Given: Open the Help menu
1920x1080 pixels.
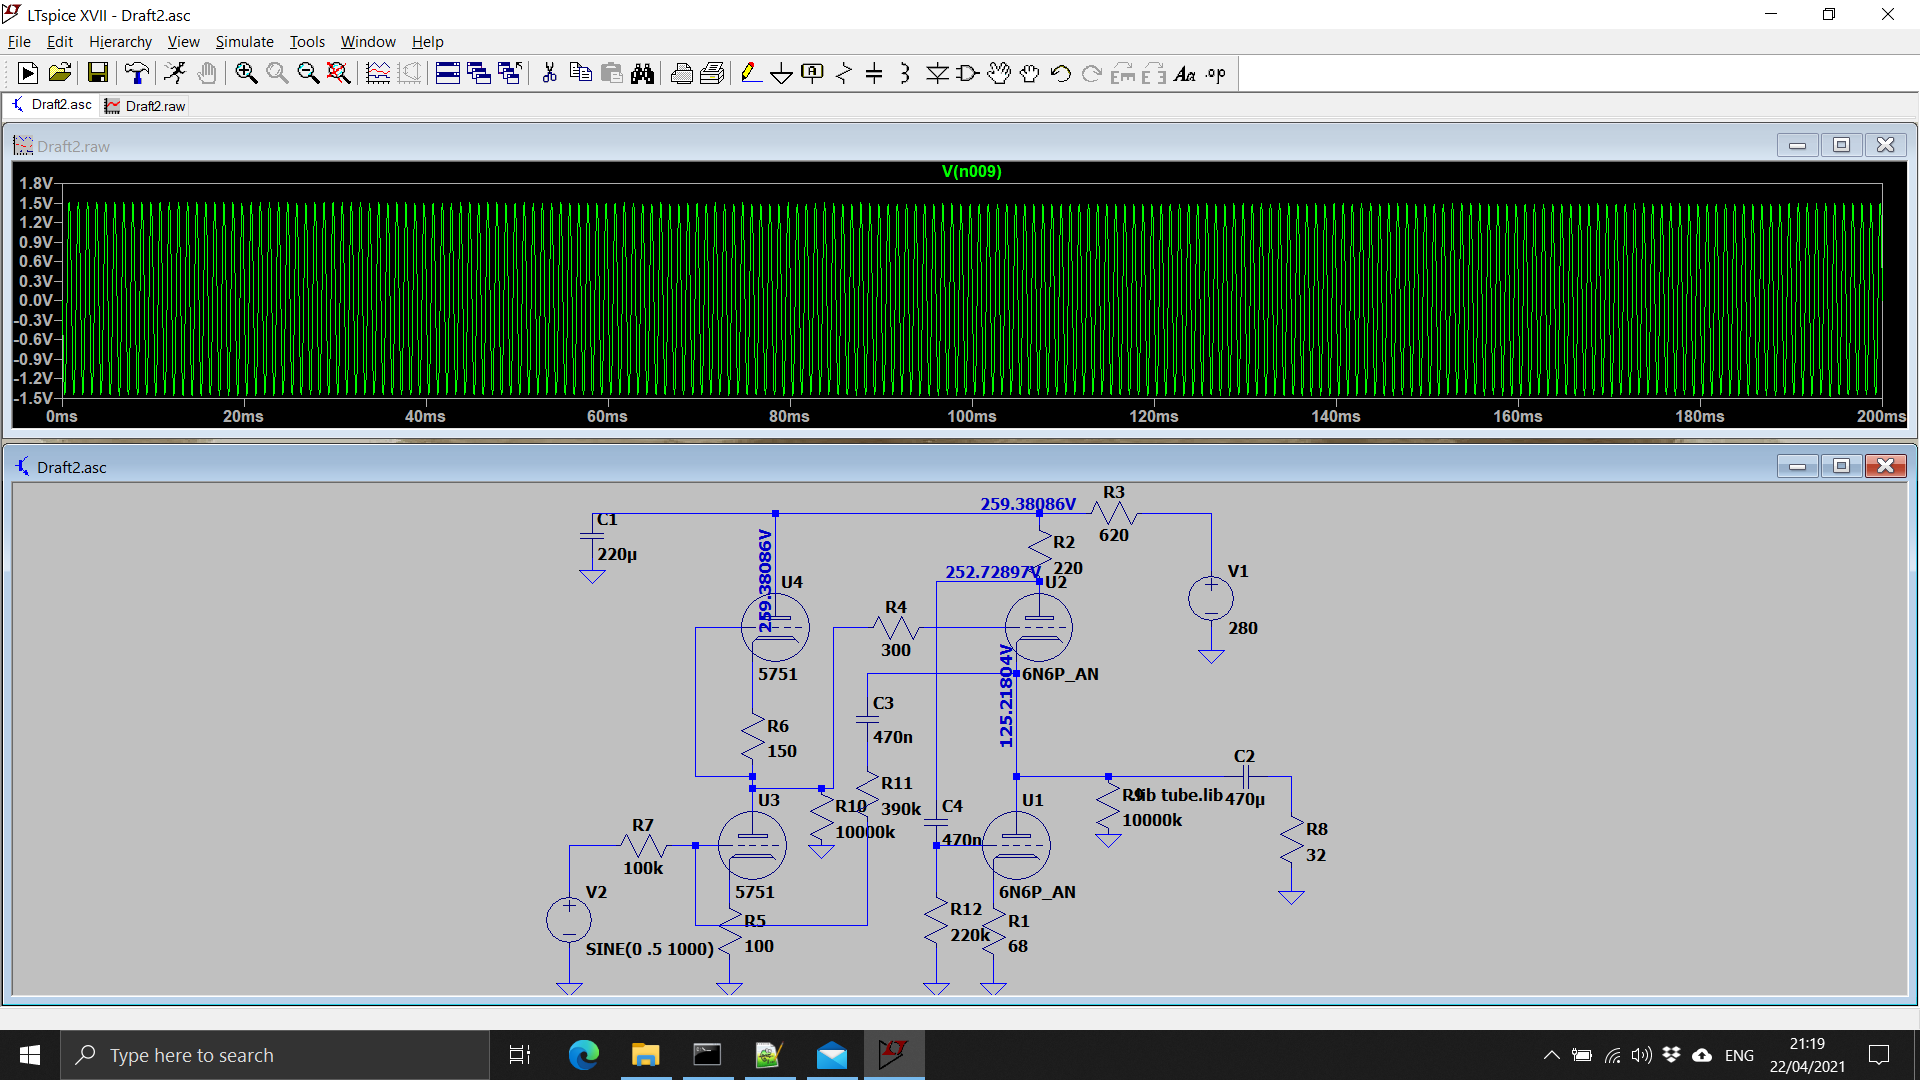Looking at the screenshot, I should [x=427, y=41].
